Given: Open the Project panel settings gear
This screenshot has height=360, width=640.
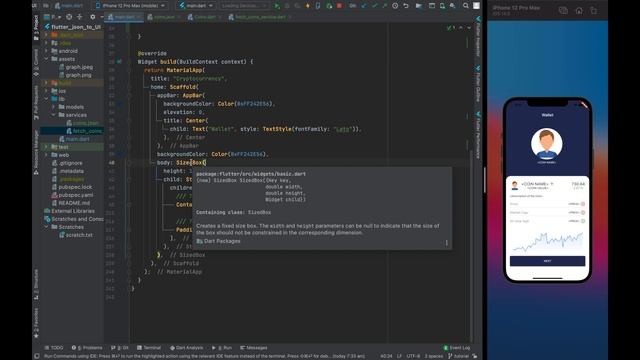Looking at the screenshot, I should click(93, 17).
